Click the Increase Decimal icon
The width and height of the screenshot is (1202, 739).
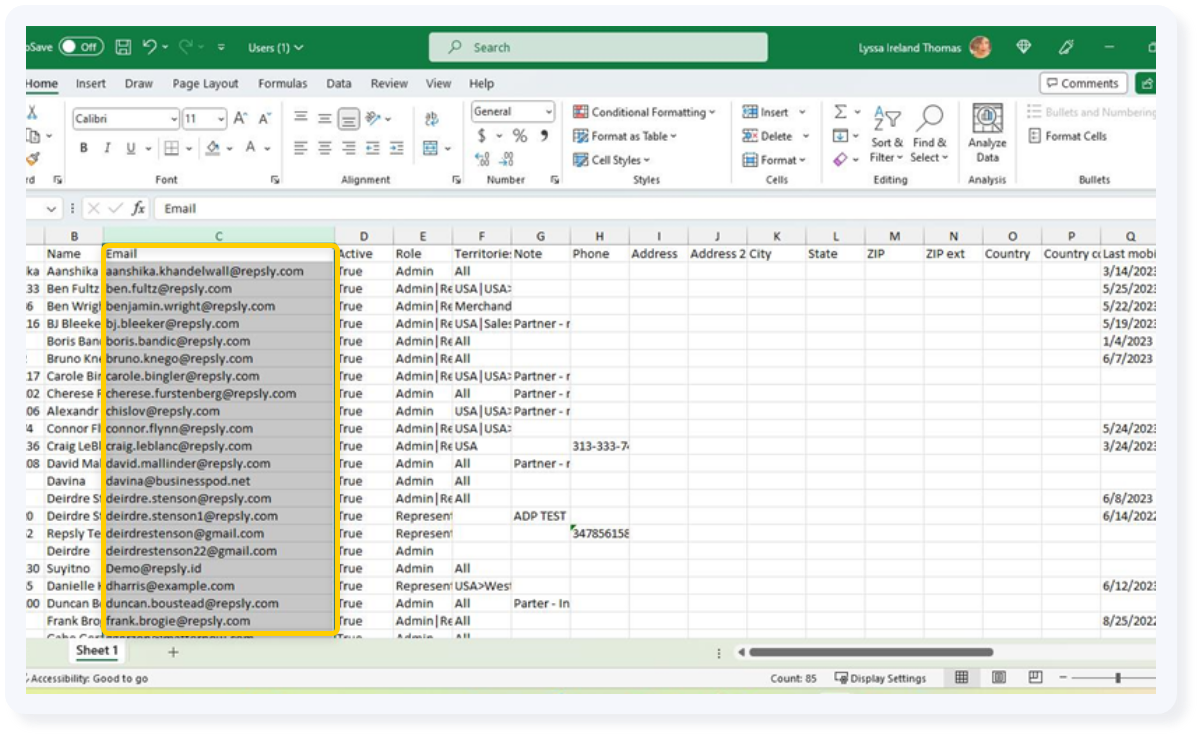pos(483,160)
